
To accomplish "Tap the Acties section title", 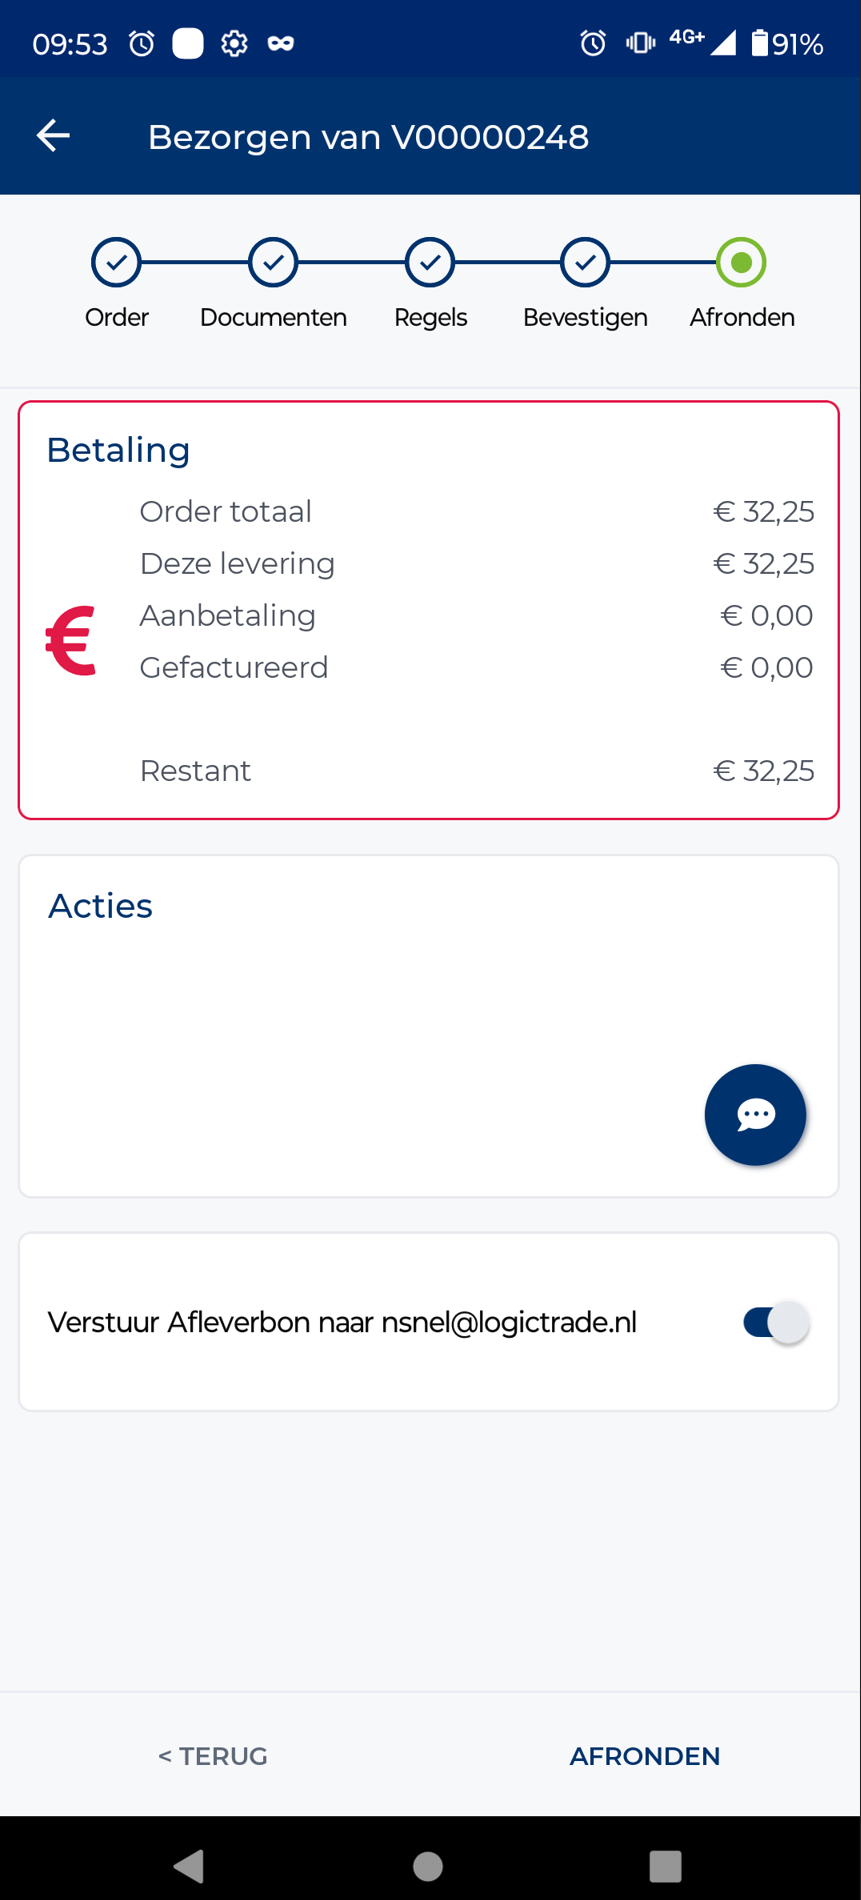I will pyautogui.click(x=101, y=906).
